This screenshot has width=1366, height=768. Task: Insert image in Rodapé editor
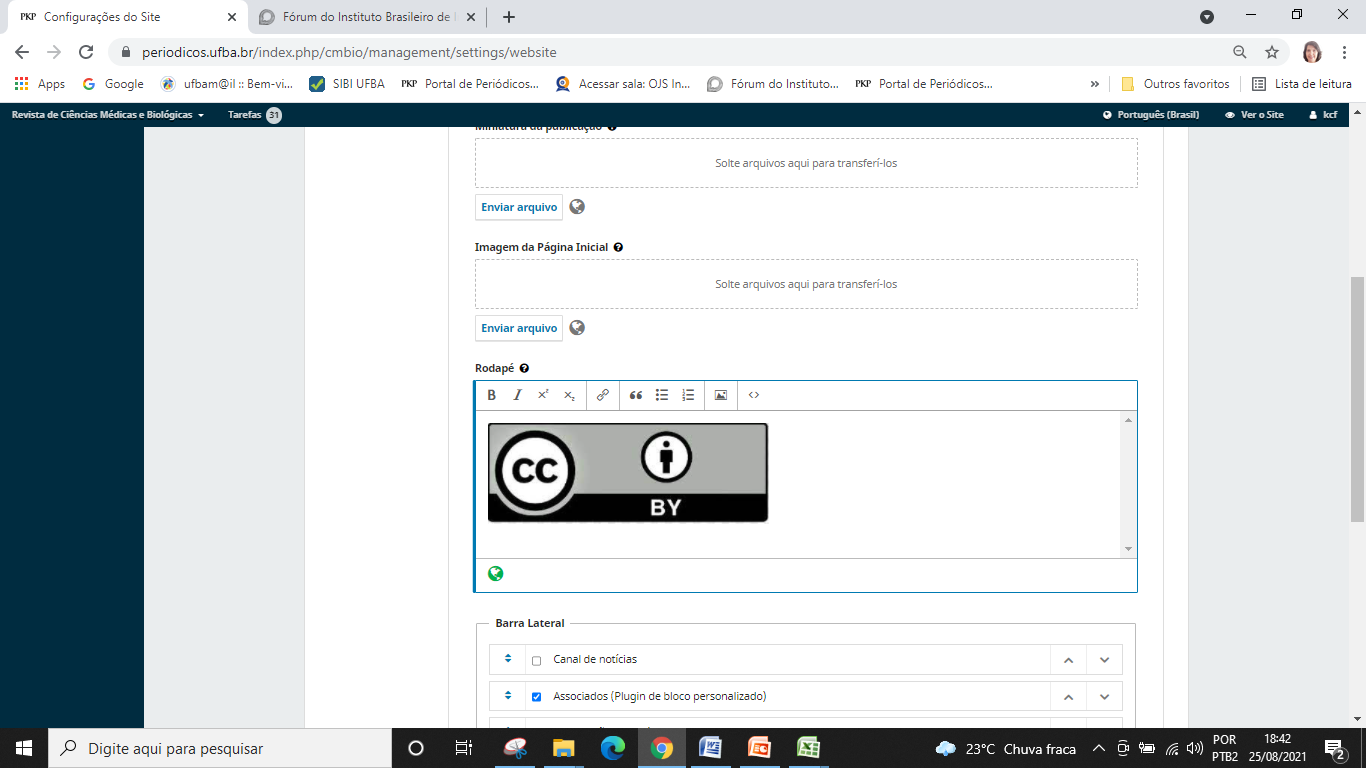pos(721,395)
